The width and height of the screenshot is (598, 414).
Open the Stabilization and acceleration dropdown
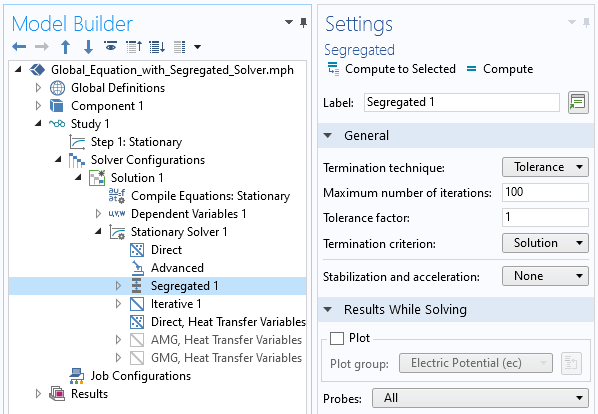(545, 276)
